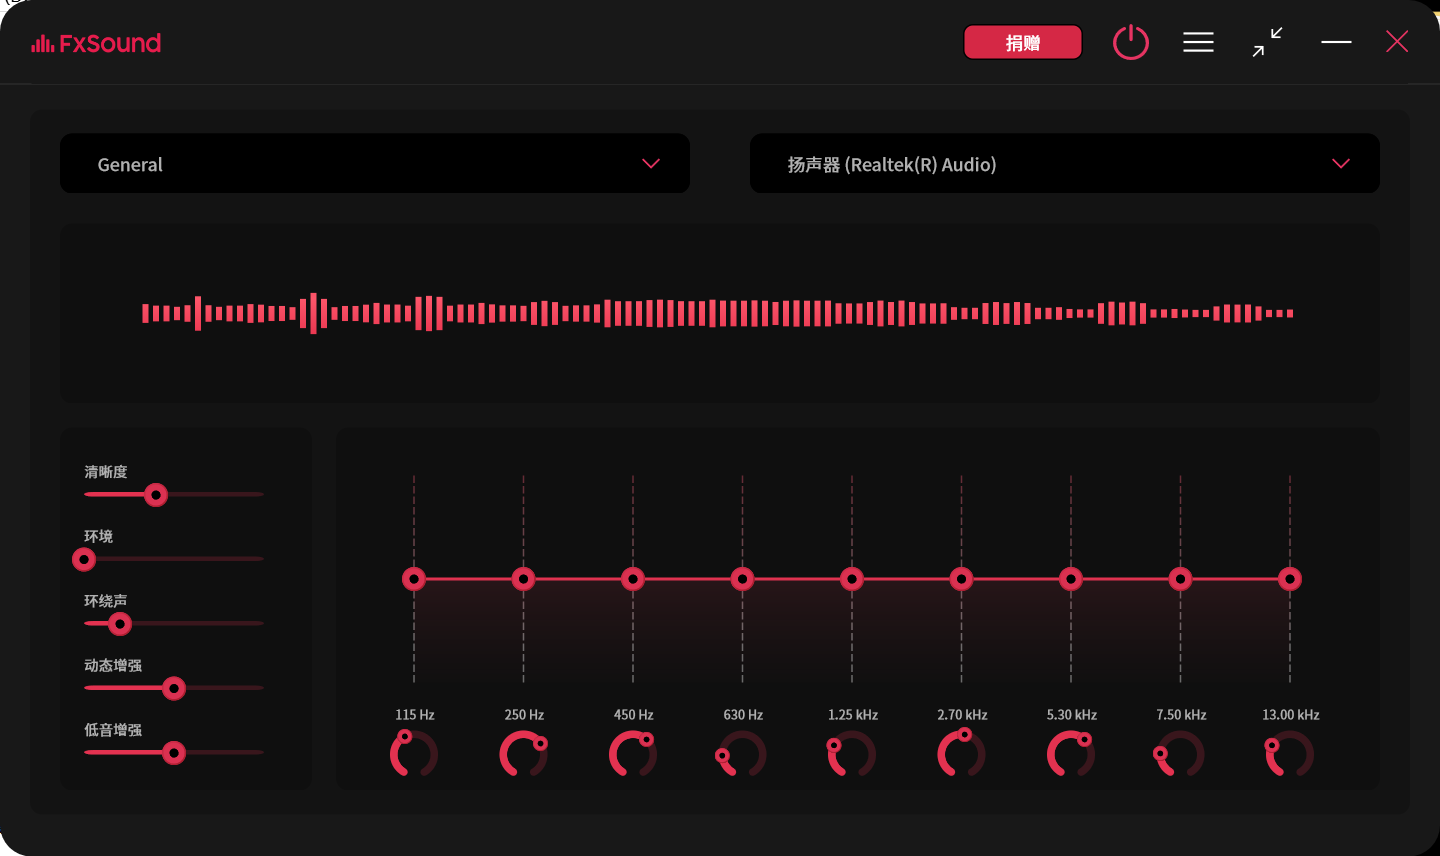Click the 动态增强 dynamic boost slider handle
The height and width of the screenshot is (856, 1440).
pyautogui.click(x=174, y=688)
